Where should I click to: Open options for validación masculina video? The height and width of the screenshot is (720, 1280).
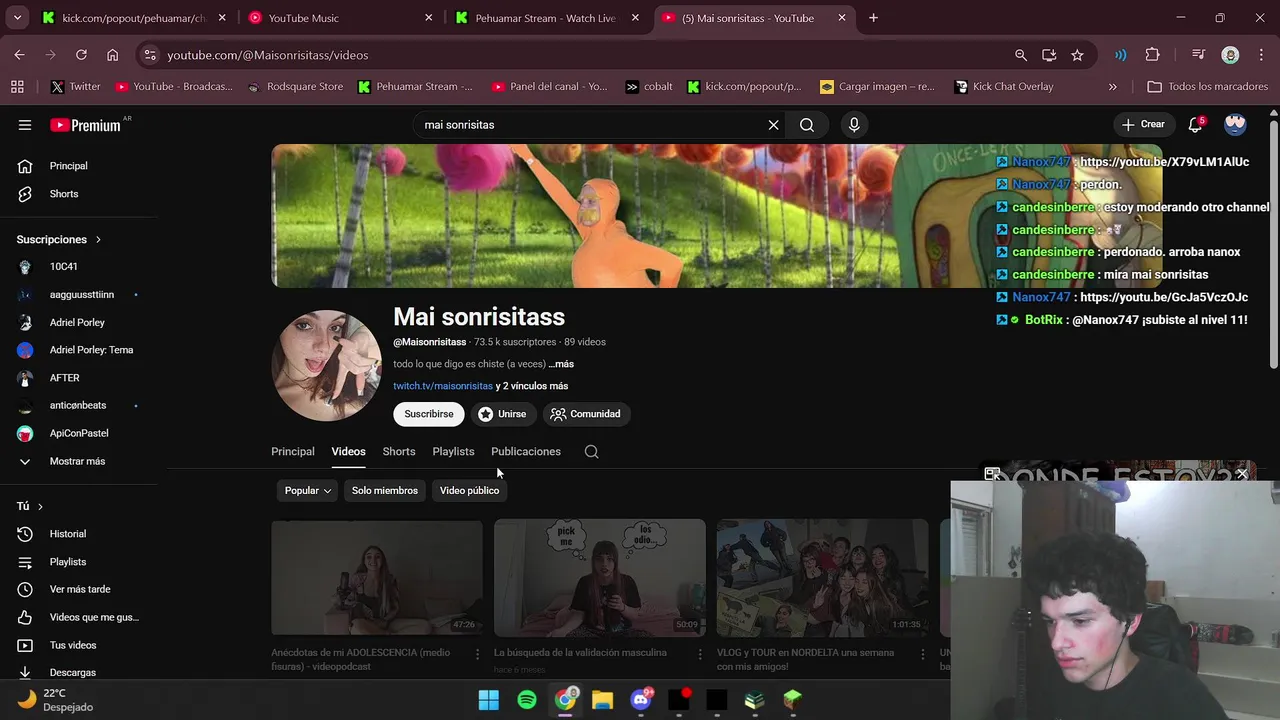point(700,654)
